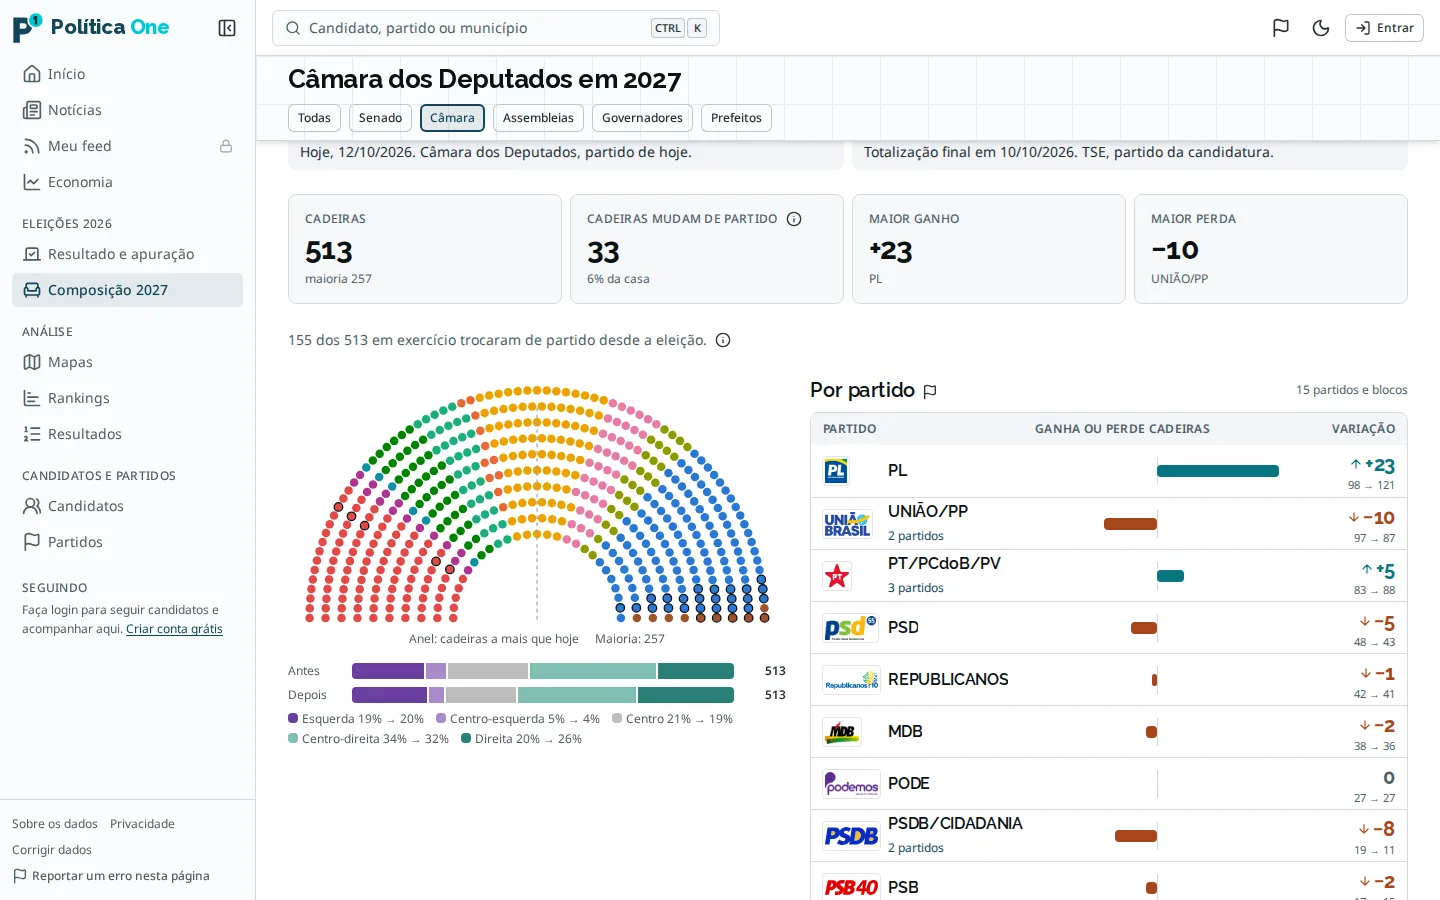Click the PSDB party logo

pyautogui.click(x=851, y=836)
